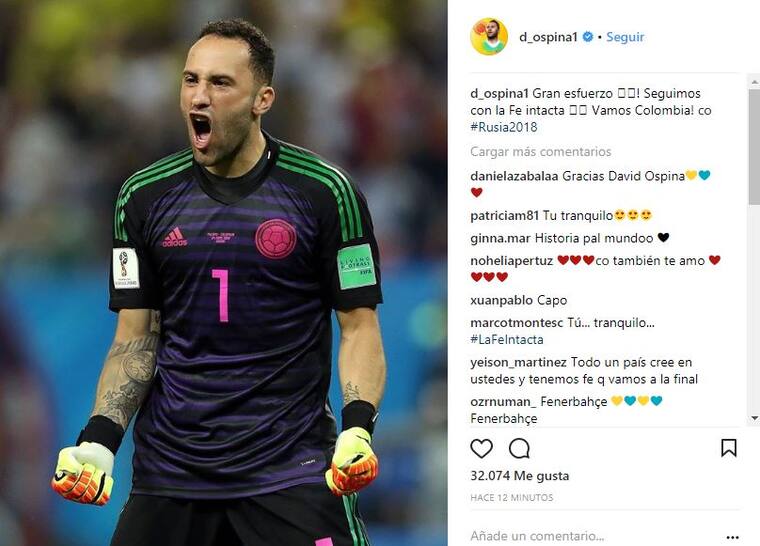The height and width of the screenshot is (546, 760).
Task: Open the goalkeeper photo of the post
Action: 223,273
